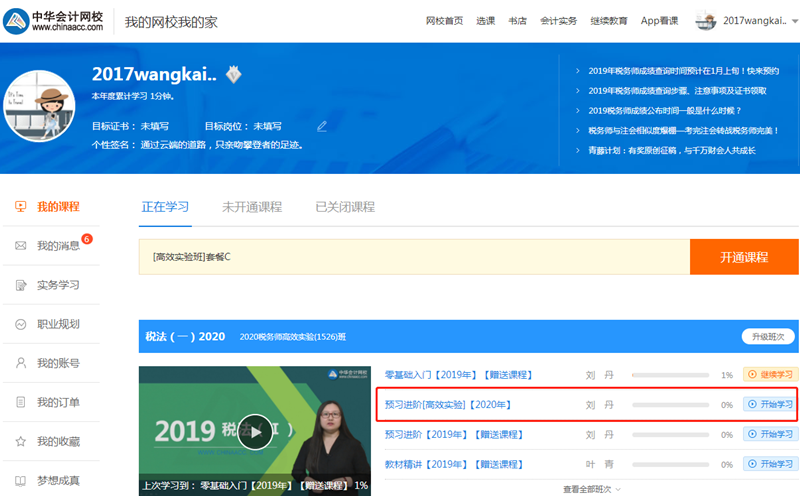
Task: Click 开始学习 for 预习进阶 2019年 赠送课程
Action: point(770,434)
